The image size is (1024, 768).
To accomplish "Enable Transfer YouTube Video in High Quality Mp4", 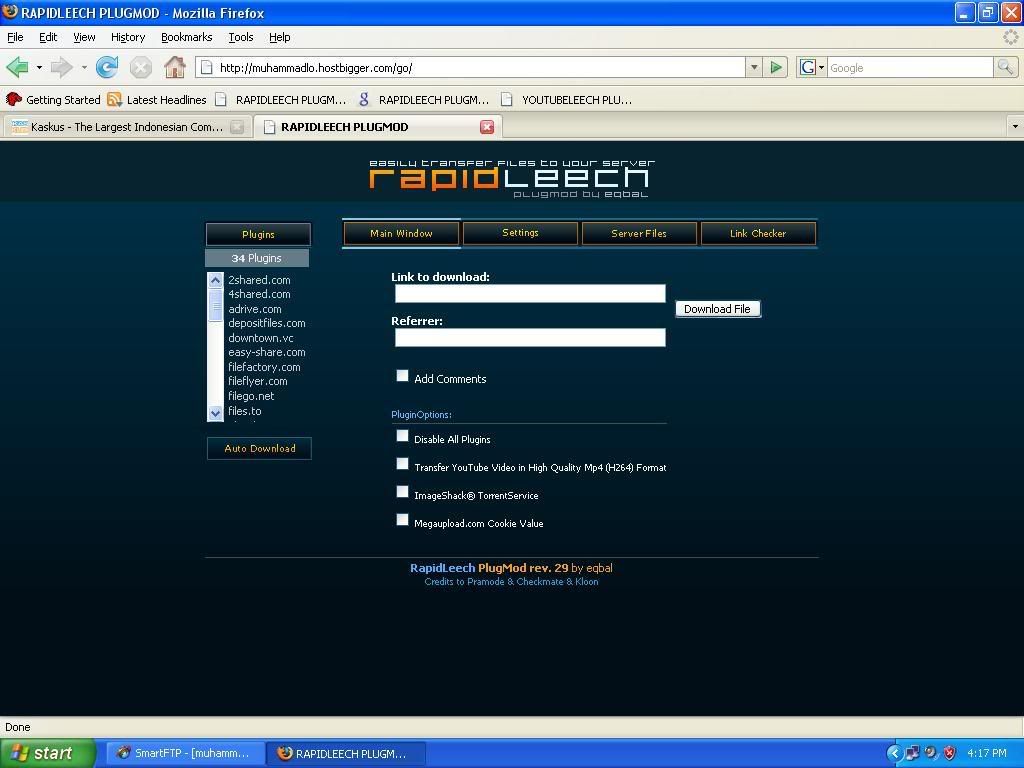I will (x=402, y=464).
